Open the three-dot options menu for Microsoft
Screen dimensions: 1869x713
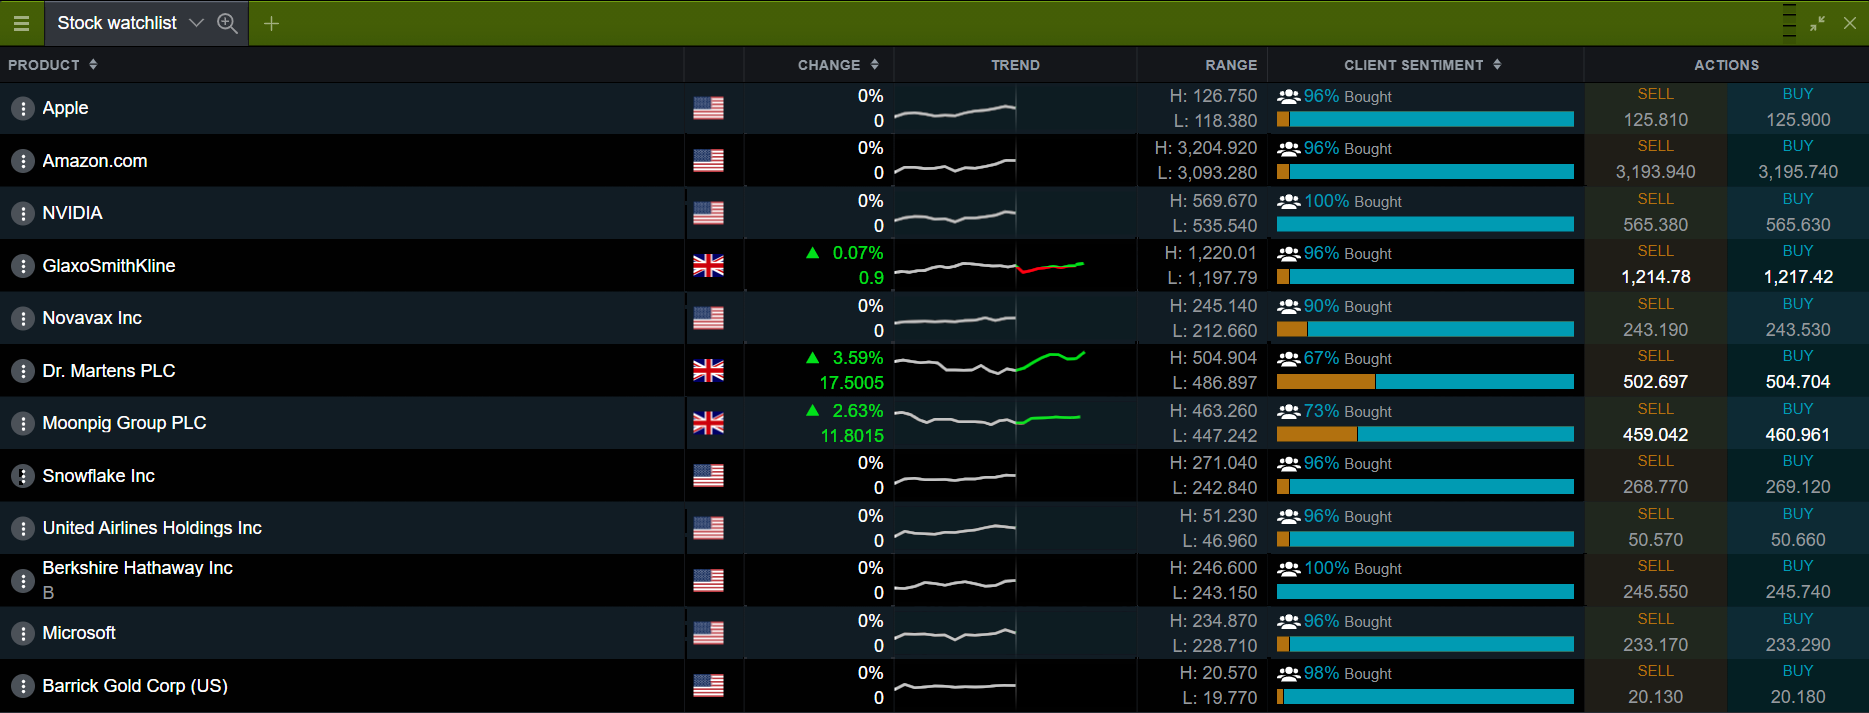tap(22, 633)
